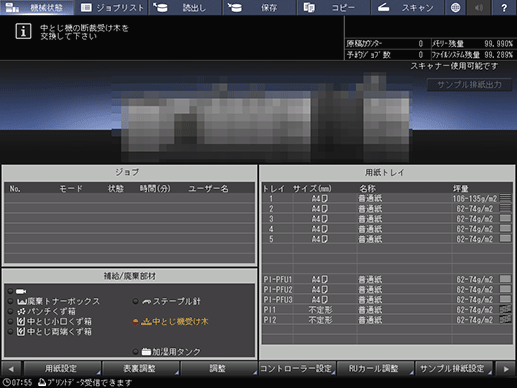Open the 読出し tab

pos(185,7)
